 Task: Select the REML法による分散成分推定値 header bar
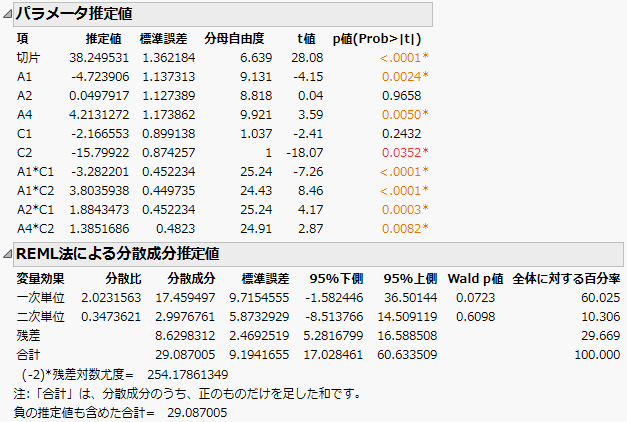[x=318, y=254]
